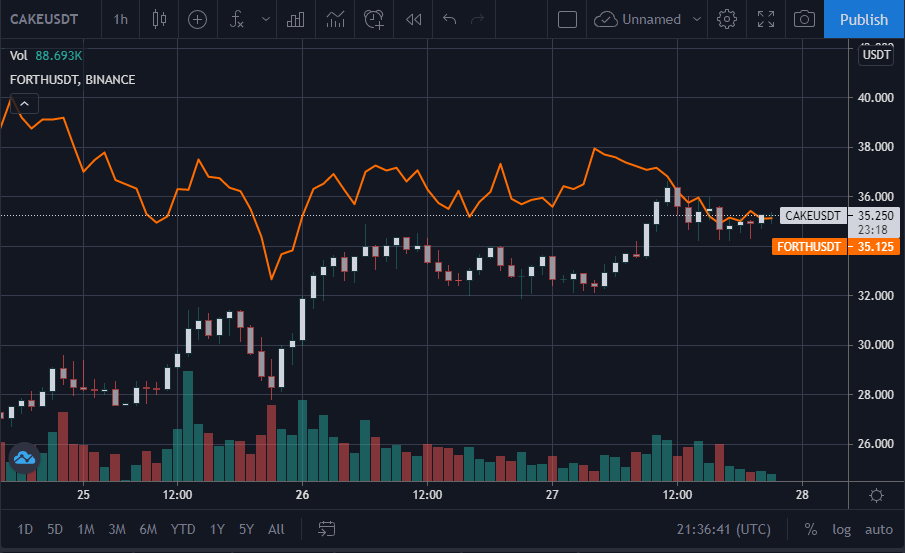Open the candlestick chart style menu

[x=159, y=20]
